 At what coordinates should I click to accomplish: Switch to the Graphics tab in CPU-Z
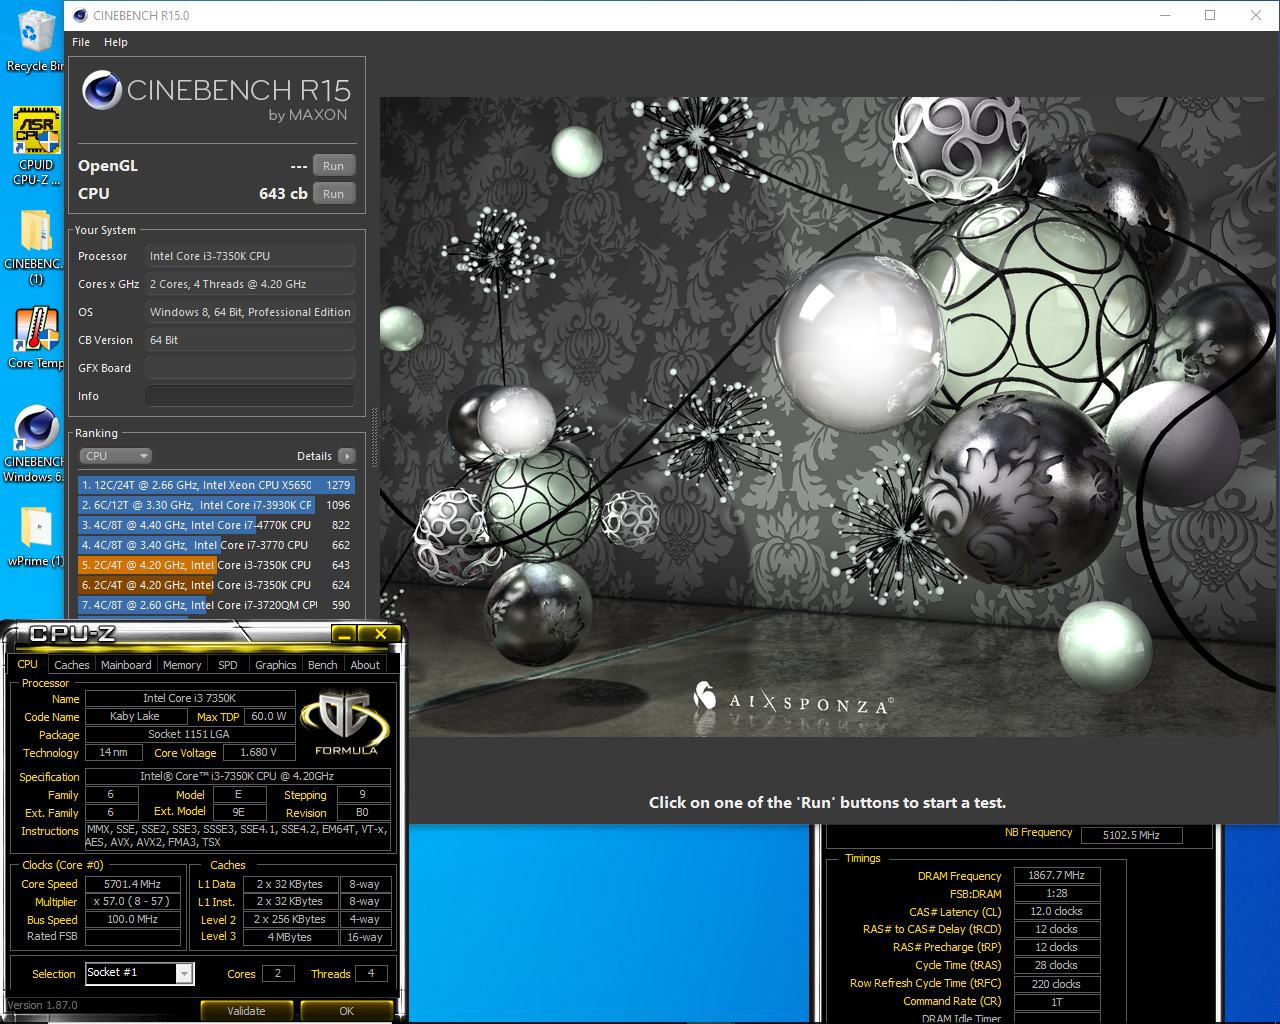(276, 665)
